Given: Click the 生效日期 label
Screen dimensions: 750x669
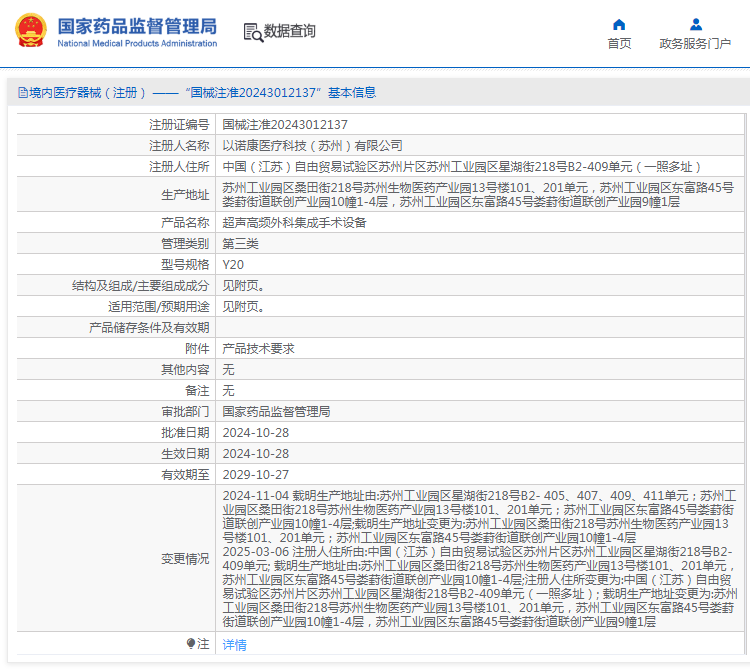Looking at the screenshot, I should (x=186, y=454).
